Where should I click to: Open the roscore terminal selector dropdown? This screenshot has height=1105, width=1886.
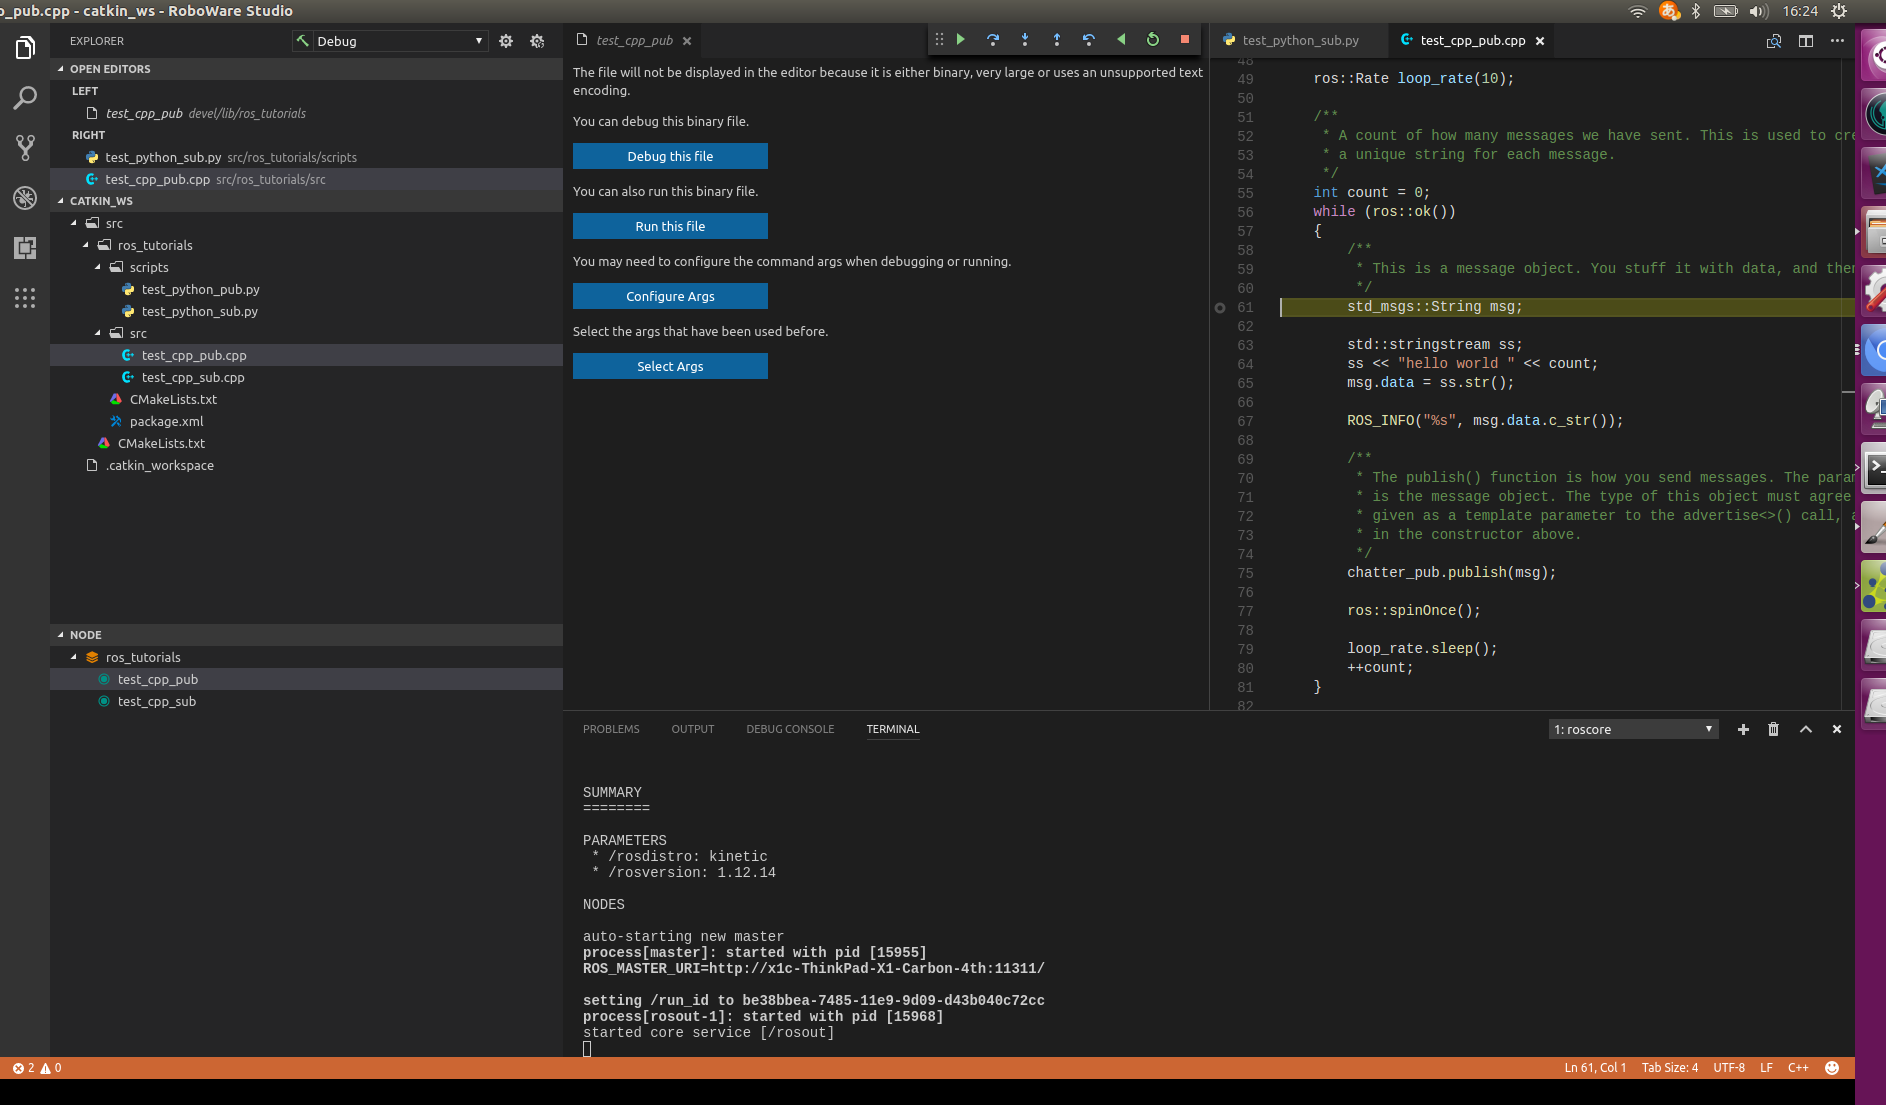(x=1633, y=730)
